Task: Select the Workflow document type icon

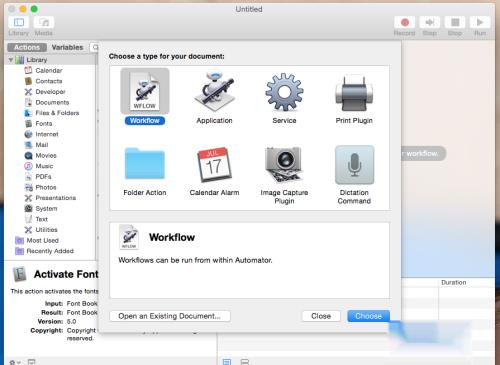Action: pos(145,91)
